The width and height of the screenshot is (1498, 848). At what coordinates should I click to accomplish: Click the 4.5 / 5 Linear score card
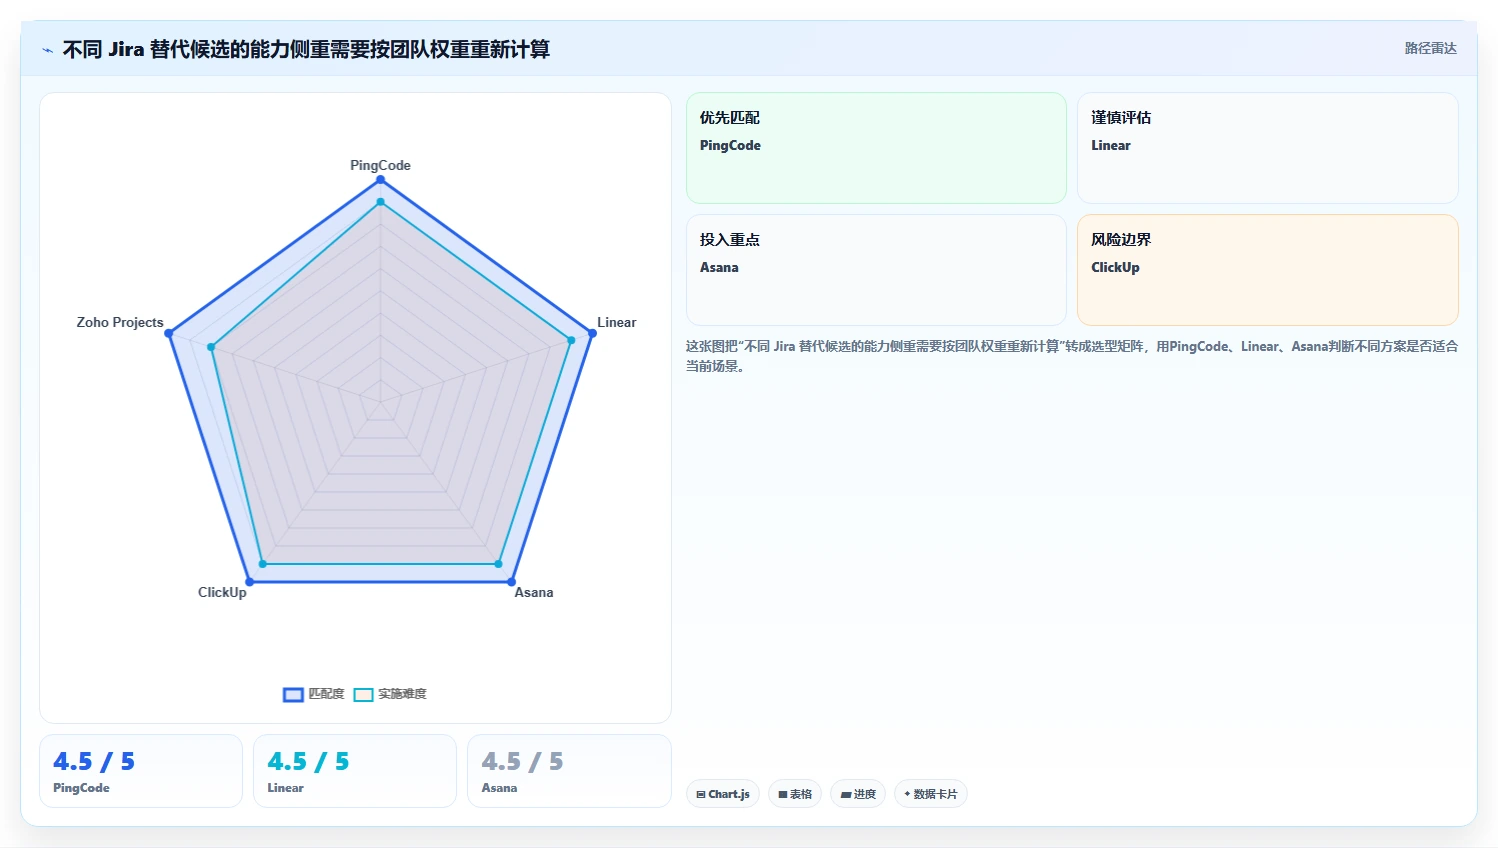click(355, 771)
